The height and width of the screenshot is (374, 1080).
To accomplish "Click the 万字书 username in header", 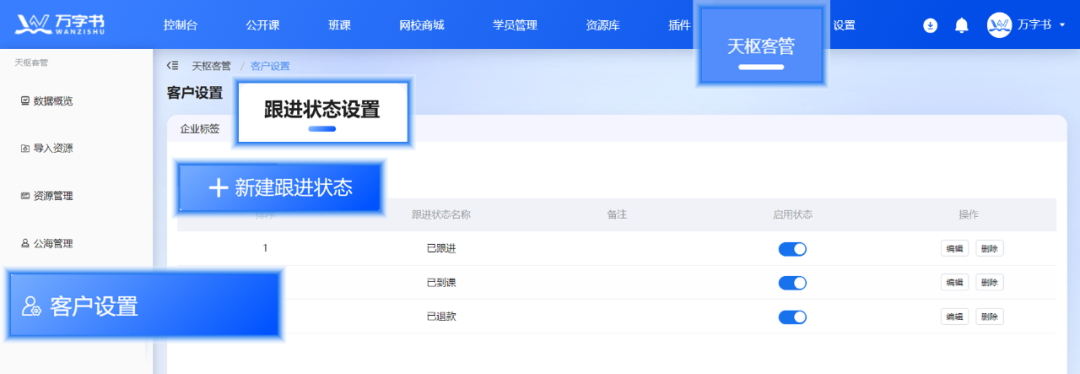I will [1034, 25].
